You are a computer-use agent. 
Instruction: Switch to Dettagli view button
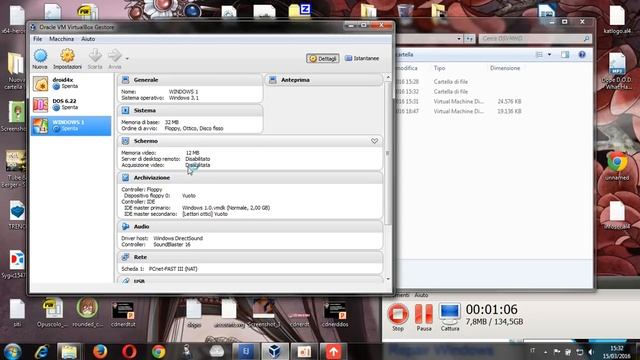pos(322,58)
